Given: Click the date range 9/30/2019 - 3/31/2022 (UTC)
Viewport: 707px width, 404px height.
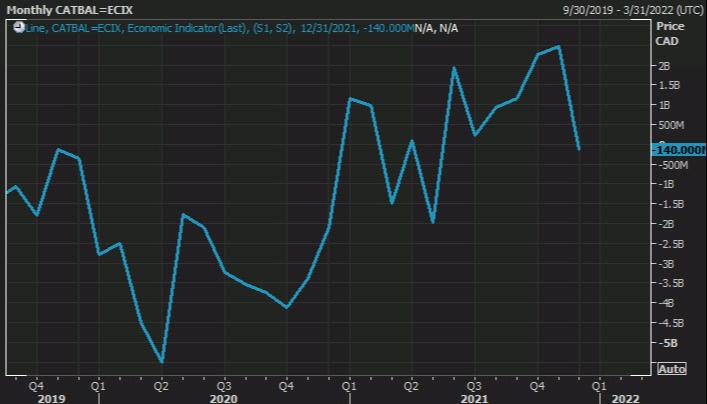Looking at the screenshot, I should (x=633, y=9).
